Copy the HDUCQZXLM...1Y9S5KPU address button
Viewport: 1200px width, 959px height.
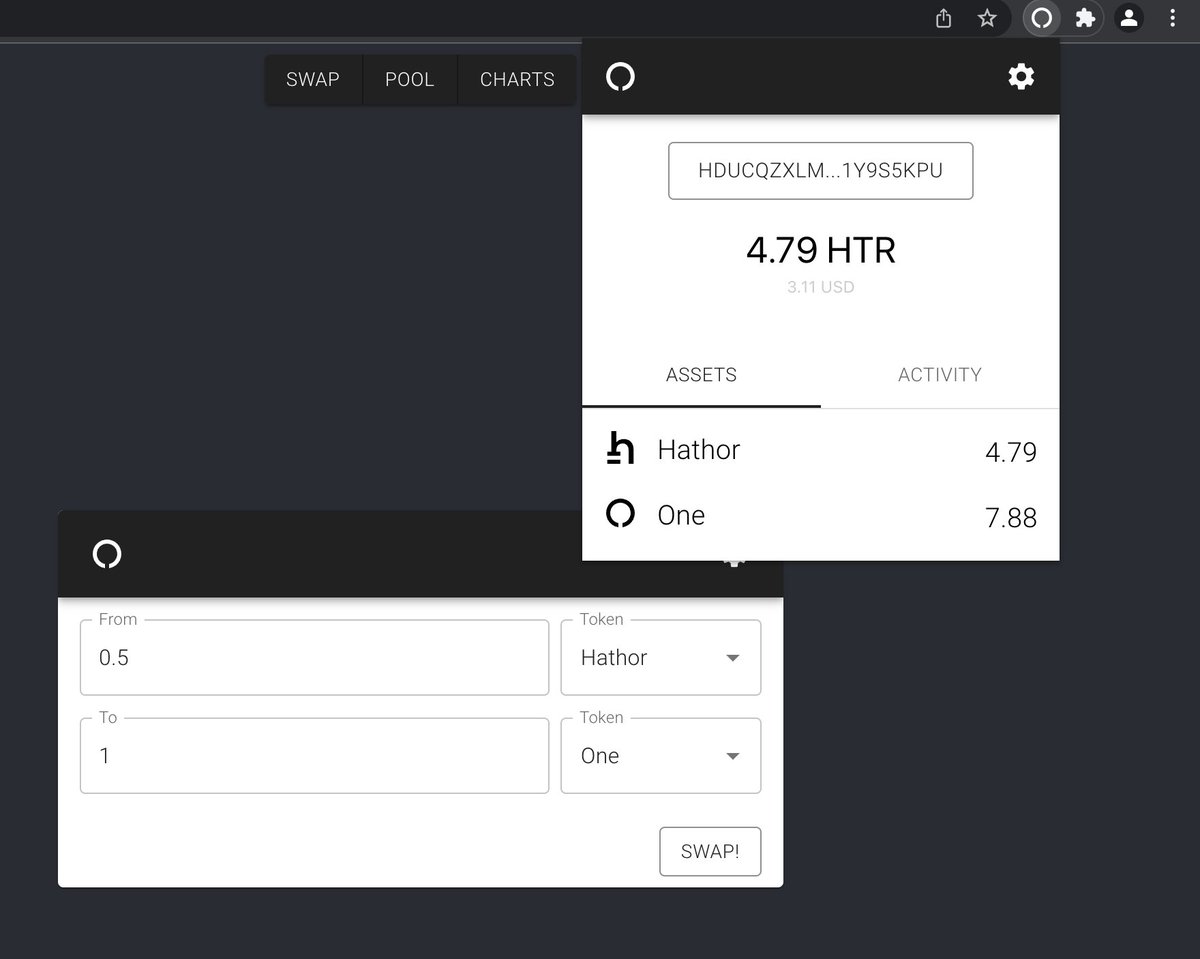tap(821, 171)
